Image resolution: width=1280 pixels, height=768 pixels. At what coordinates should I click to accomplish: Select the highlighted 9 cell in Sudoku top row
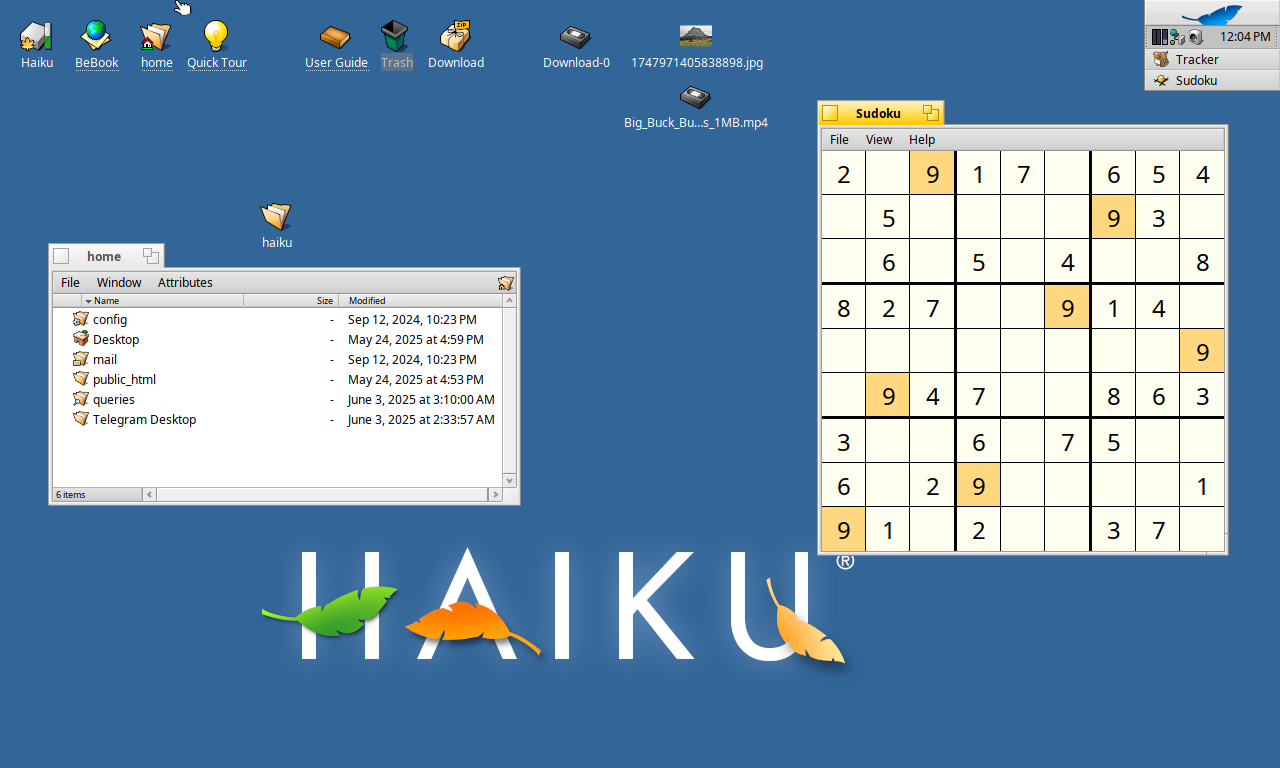tap(933, 173)
